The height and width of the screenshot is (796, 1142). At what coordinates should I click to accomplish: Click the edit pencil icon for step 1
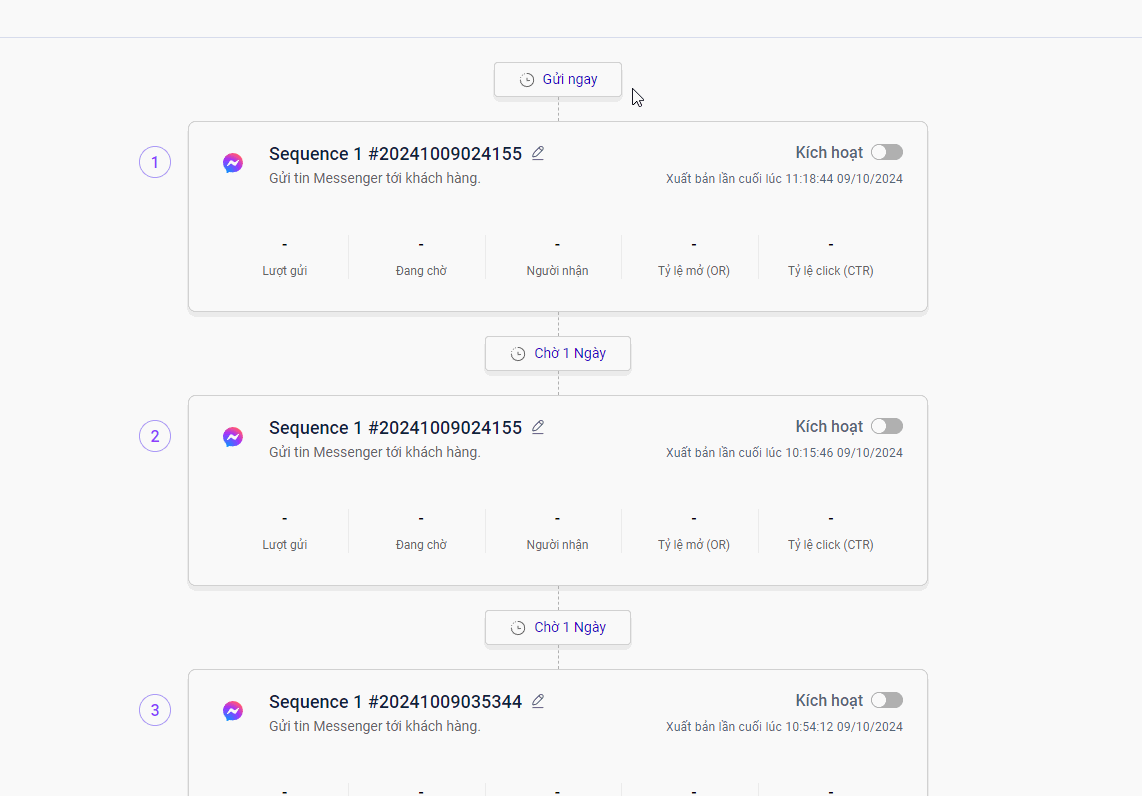538,153
